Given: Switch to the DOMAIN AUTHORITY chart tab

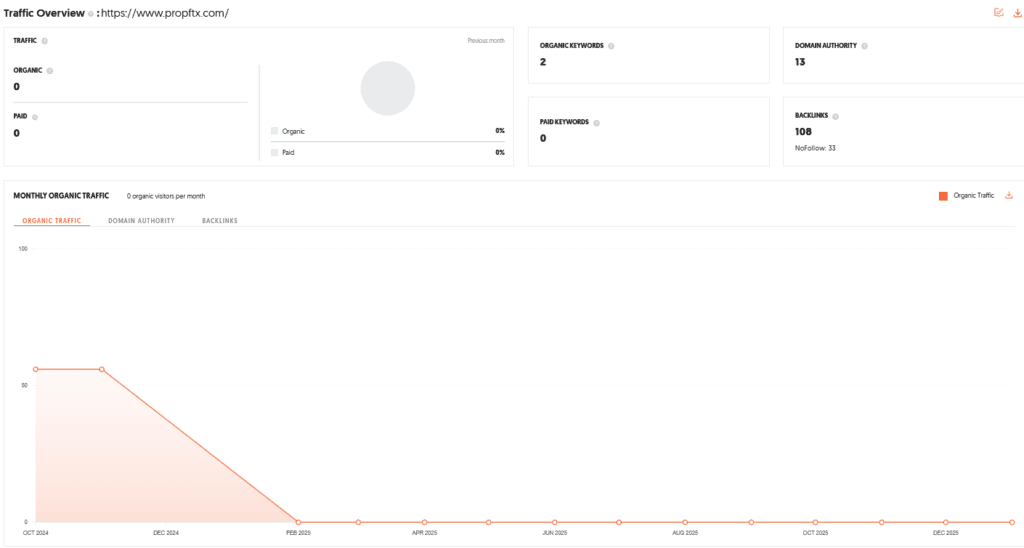Looking at the screenshot, I should (142, 221).
